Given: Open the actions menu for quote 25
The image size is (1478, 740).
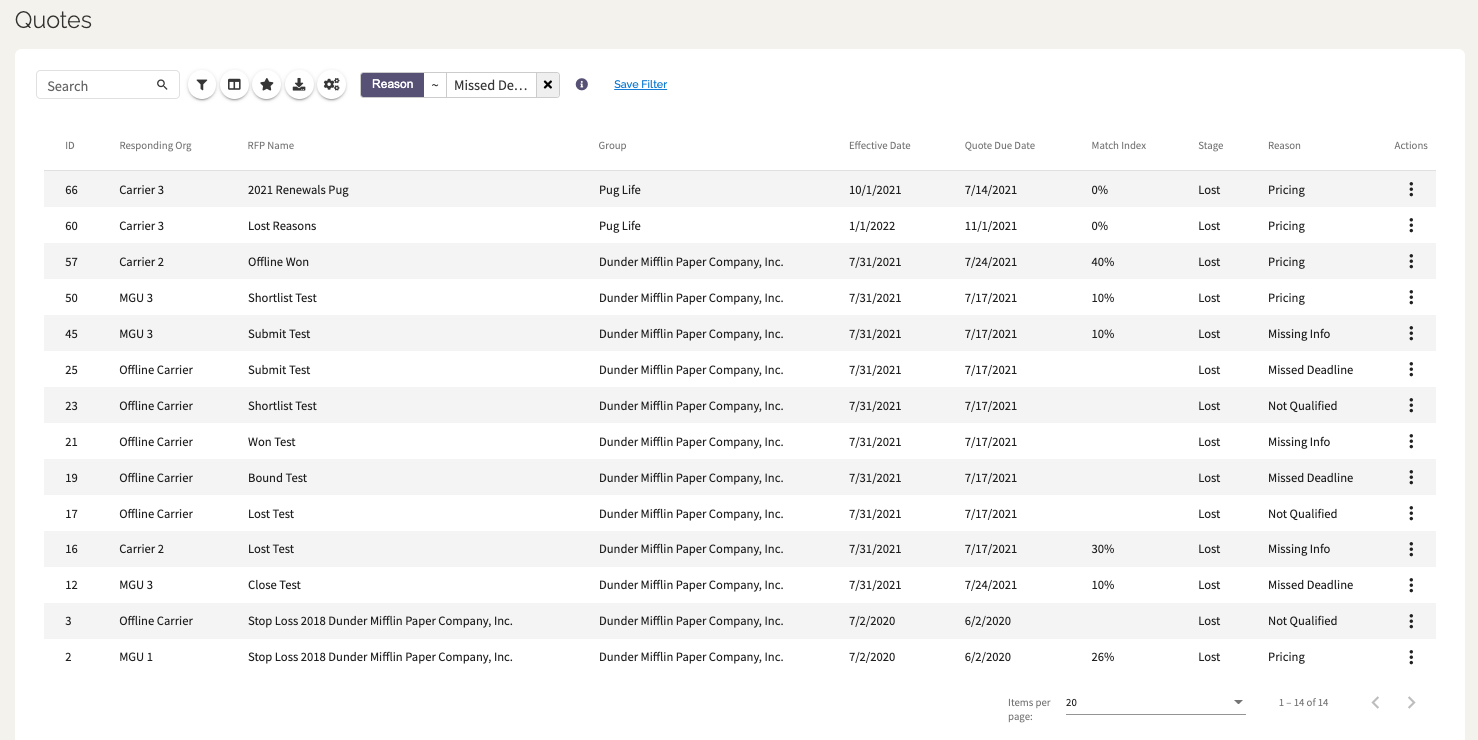Looking at the screenshot, I should click(x=1411, y=370).
